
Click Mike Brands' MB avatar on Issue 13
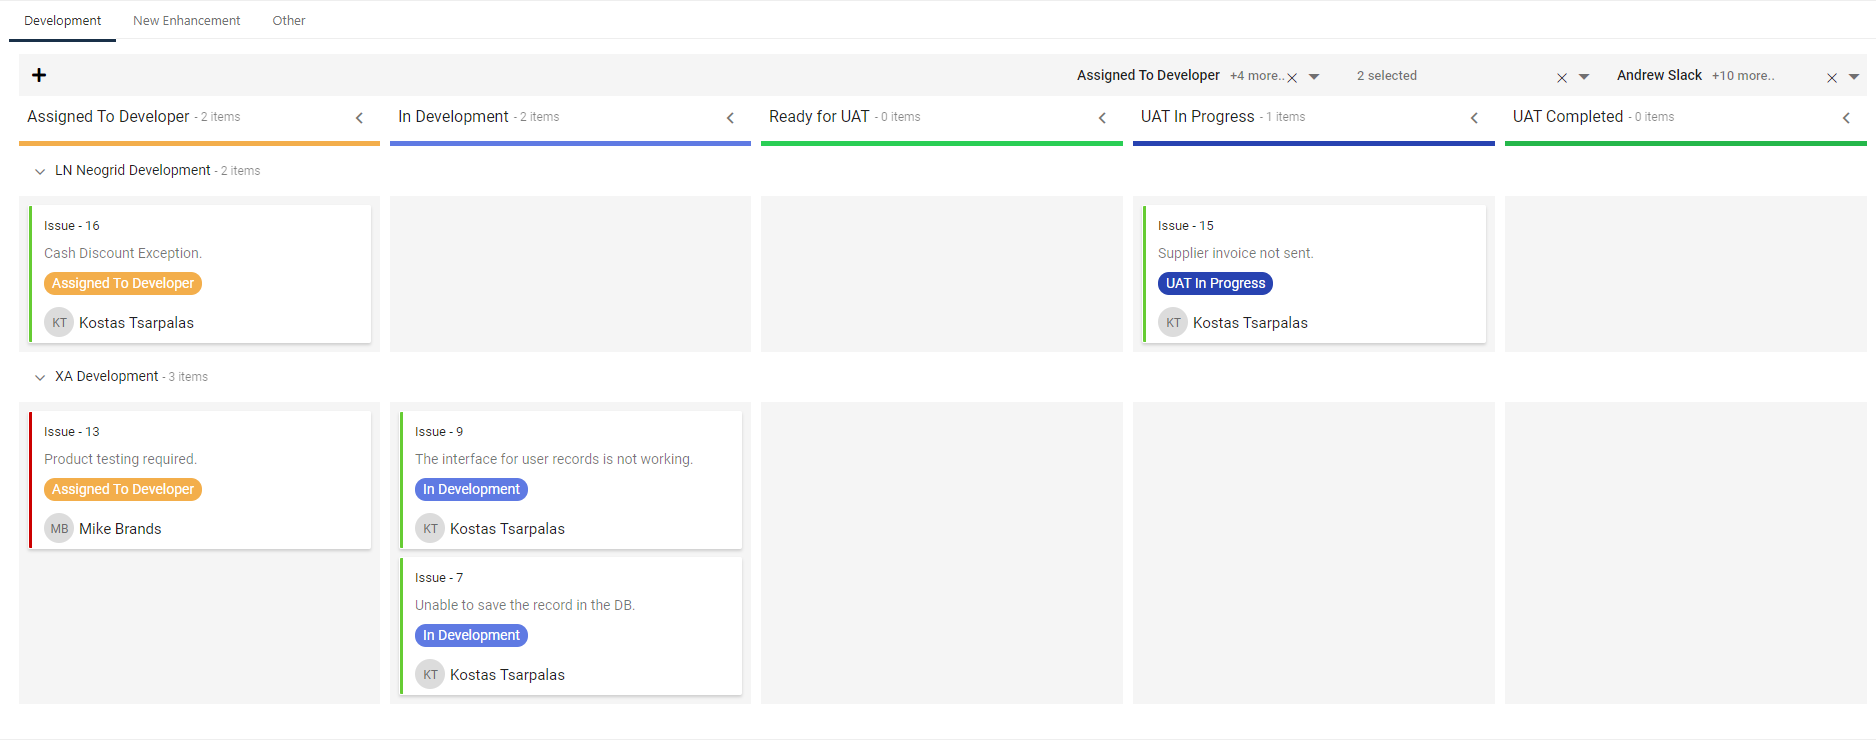tap(59, 529)
